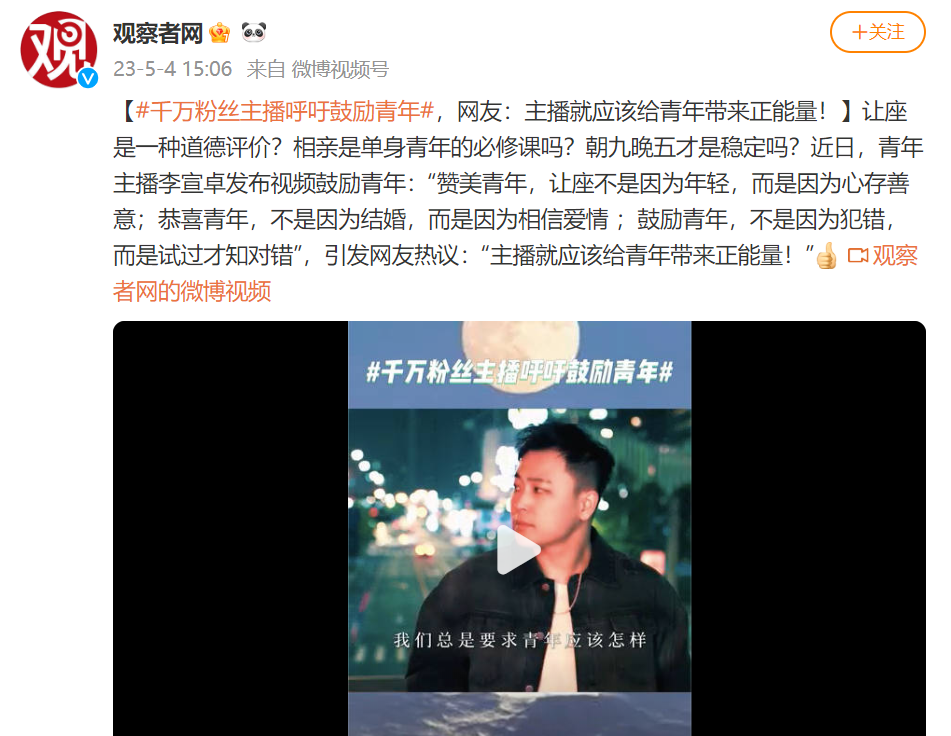Click the panda badge icon

tap(254, 32)
